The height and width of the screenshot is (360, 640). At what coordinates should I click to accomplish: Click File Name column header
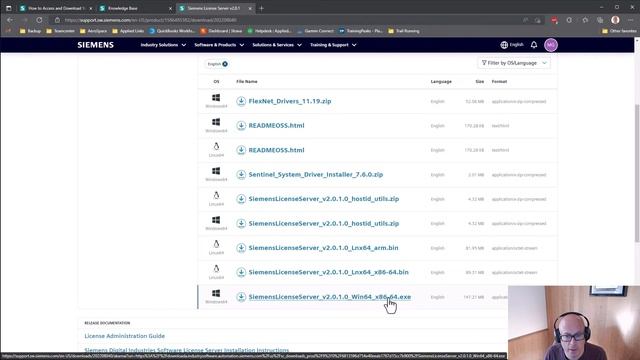click(x=247, y=82)
